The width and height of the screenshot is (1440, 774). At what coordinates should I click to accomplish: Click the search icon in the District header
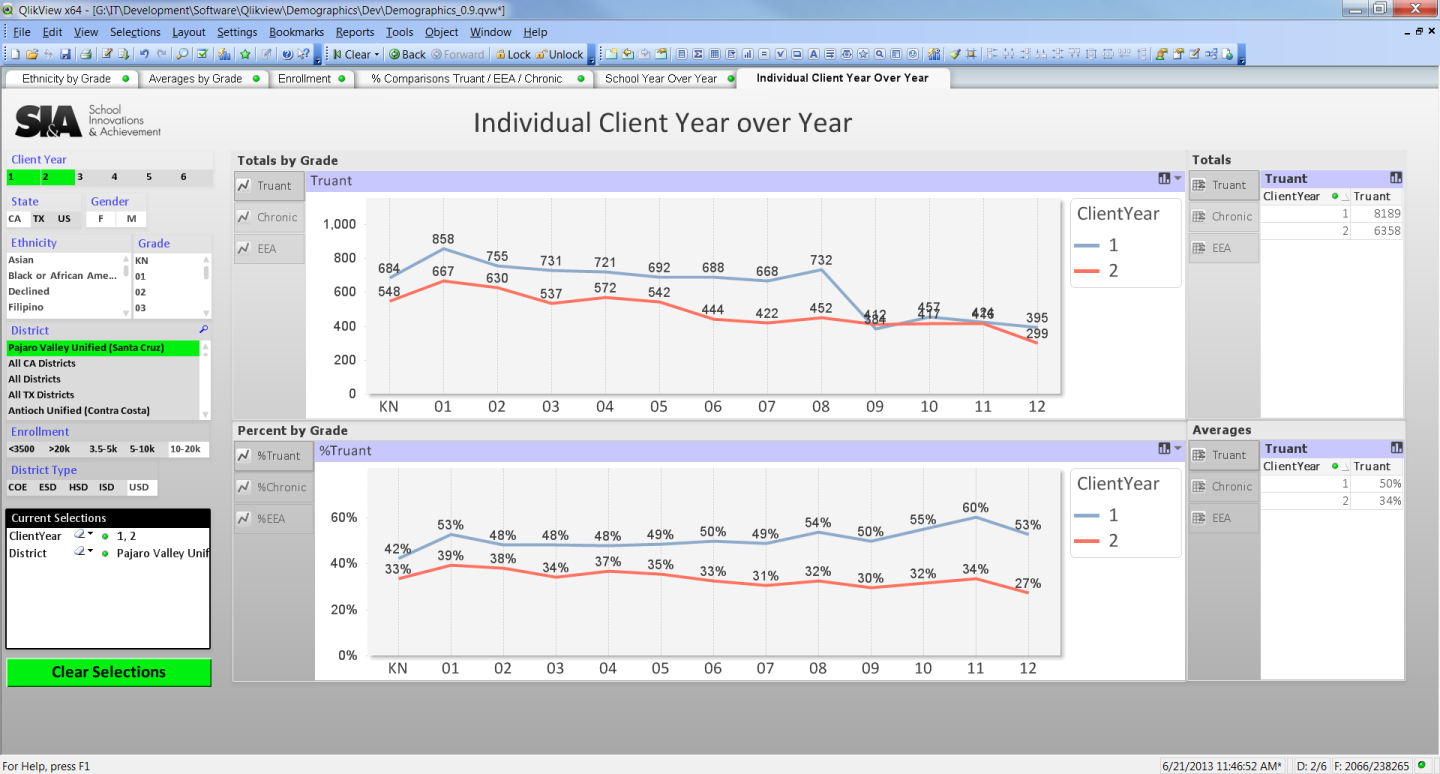point(204,329)
